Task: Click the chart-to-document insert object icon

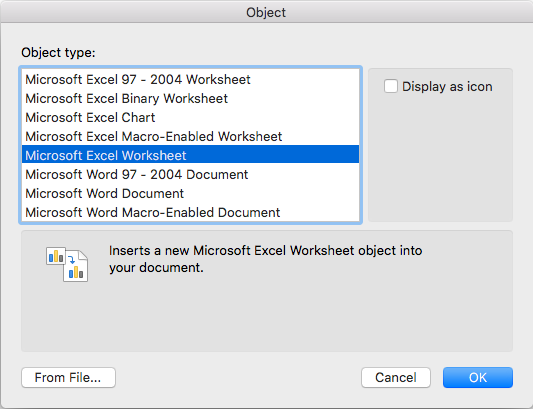Action: pyautogui.click(x=67, y=264)
